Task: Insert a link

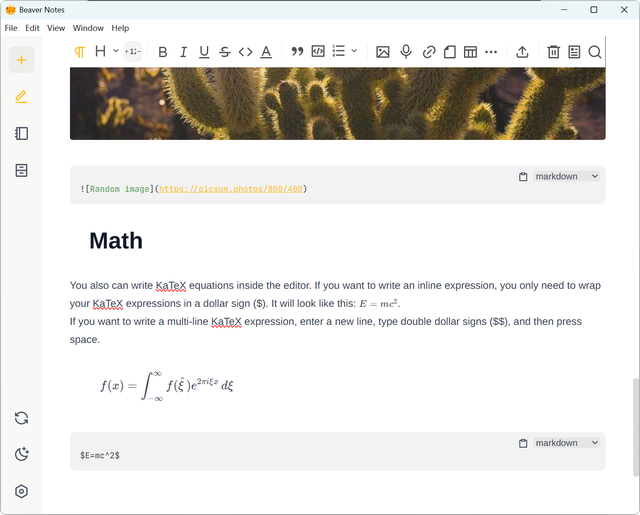Action: (x=429, y=52)
